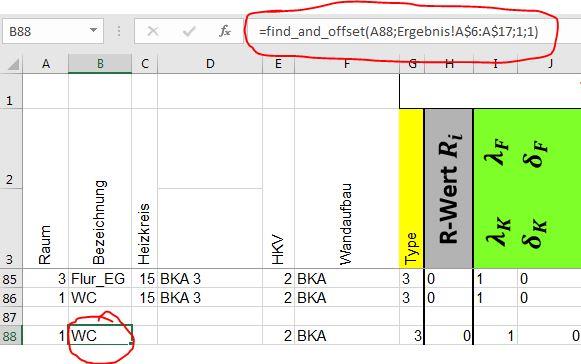Select row 87 header

click(x=11, y=317)
